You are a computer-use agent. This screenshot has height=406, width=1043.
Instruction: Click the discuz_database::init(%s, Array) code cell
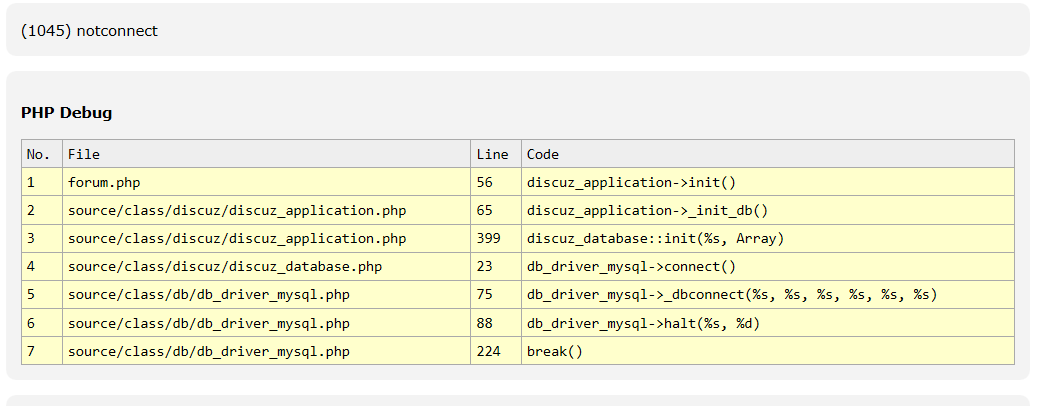655,238
